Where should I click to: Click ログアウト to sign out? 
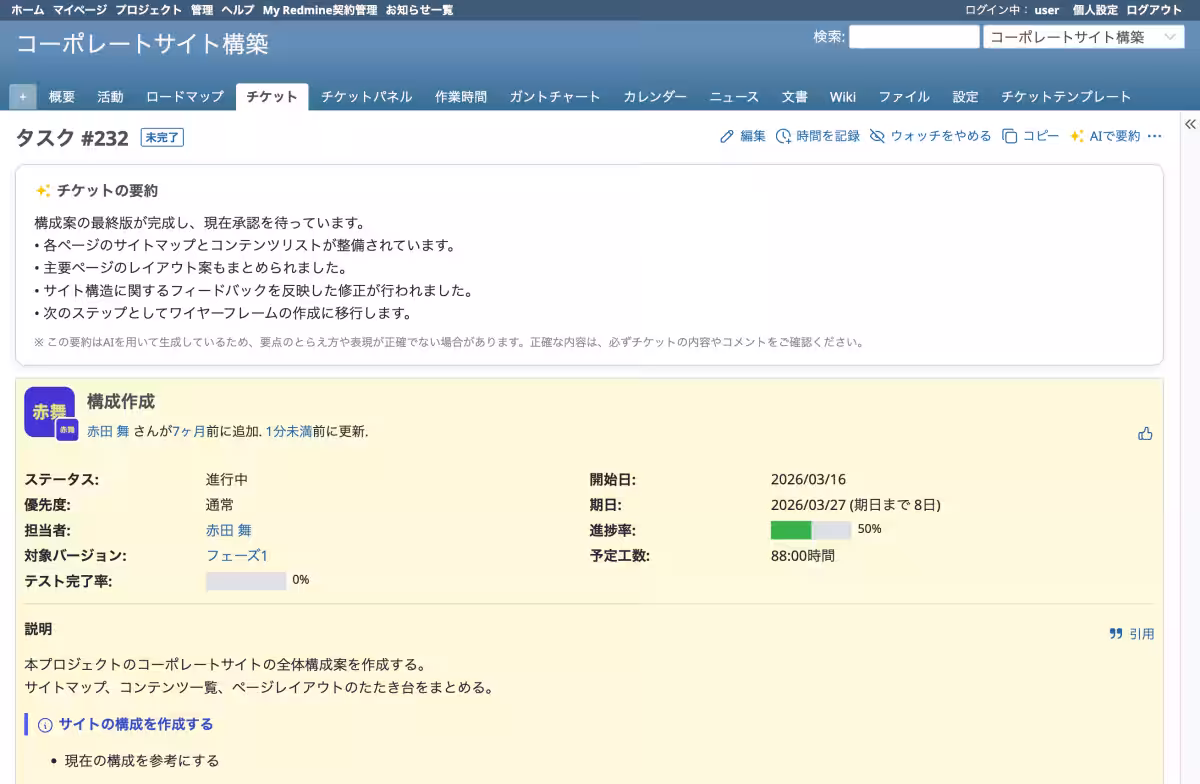pos(1153,9)
